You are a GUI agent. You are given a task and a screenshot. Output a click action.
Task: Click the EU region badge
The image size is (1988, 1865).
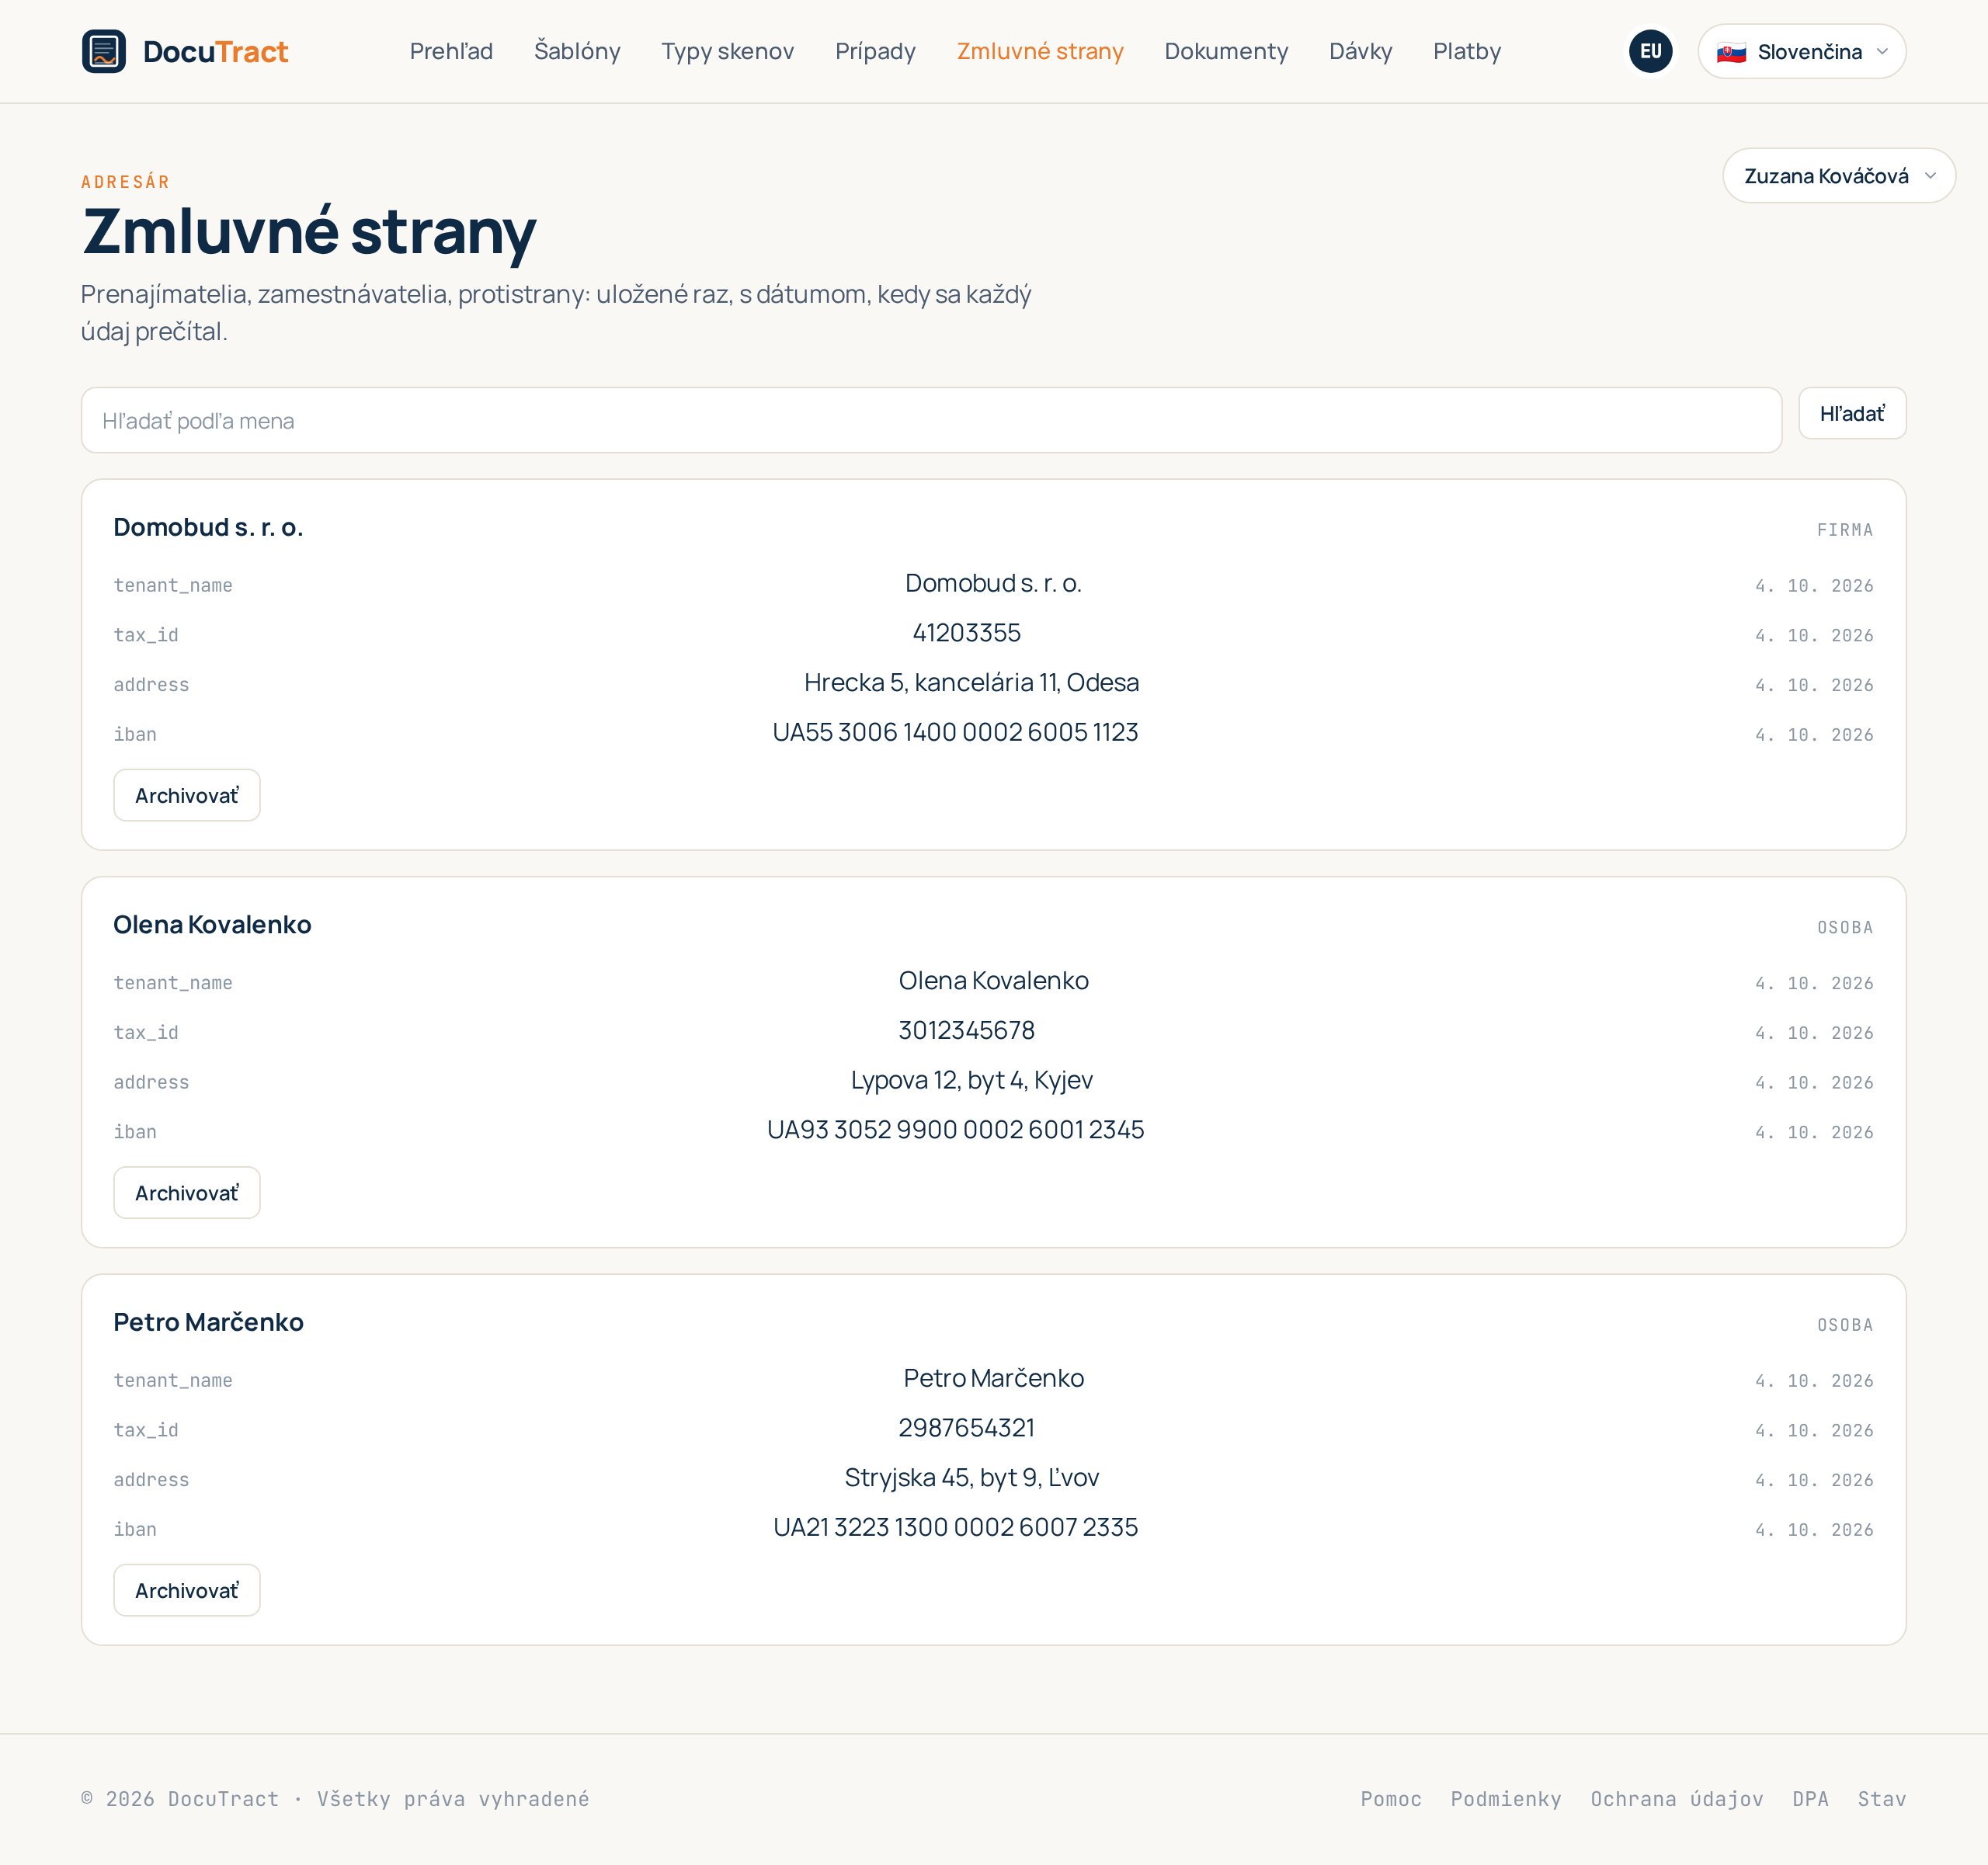tap(1650, 51)
